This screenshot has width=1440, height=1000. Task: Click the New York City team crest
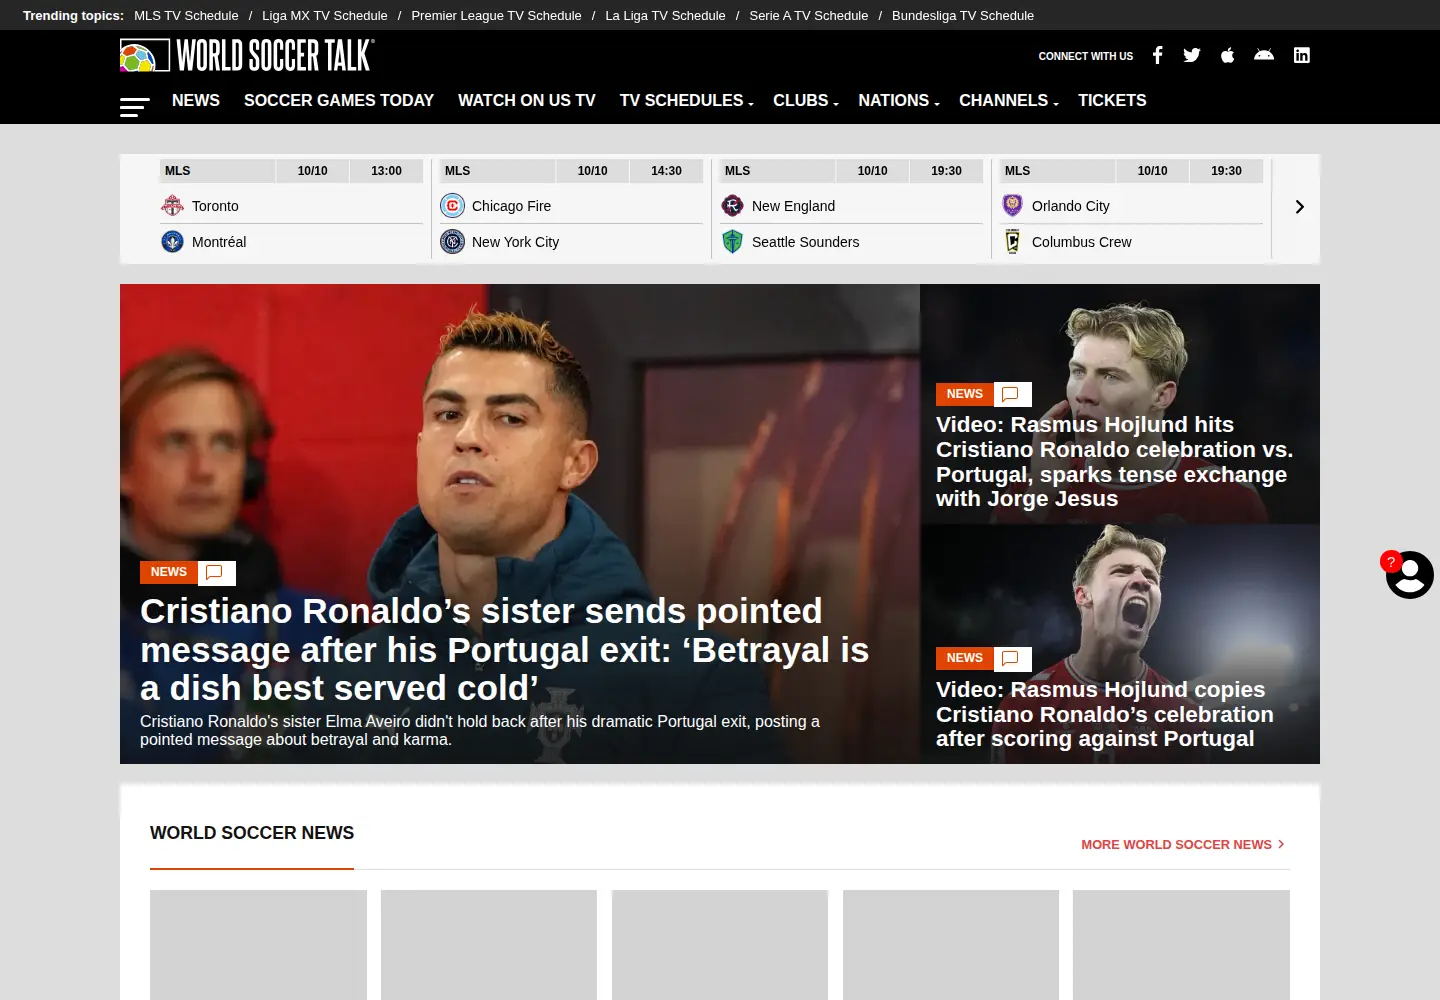(x=453, y=242)
